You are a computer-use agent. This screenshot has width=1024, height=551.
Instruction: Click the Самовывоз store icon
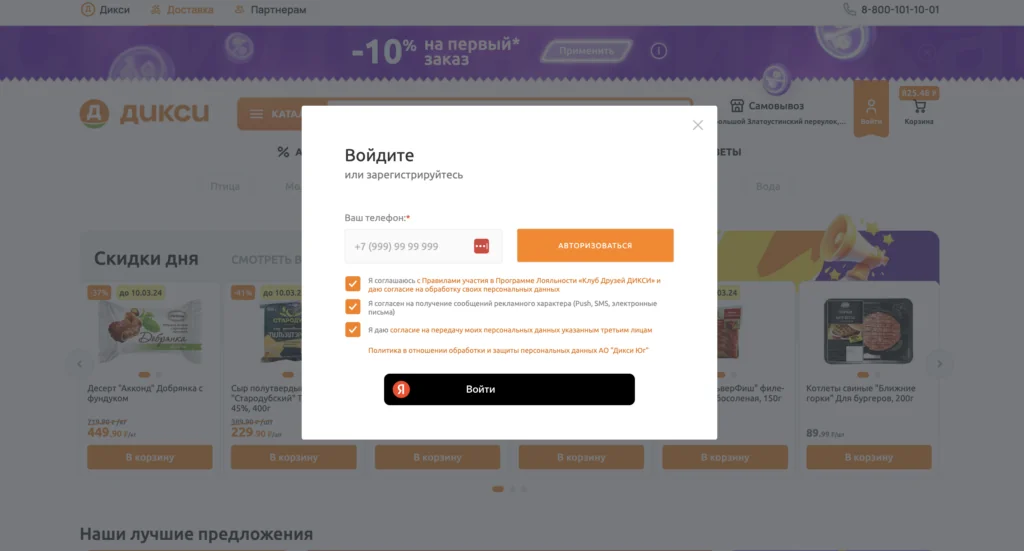tap(737, 106)
